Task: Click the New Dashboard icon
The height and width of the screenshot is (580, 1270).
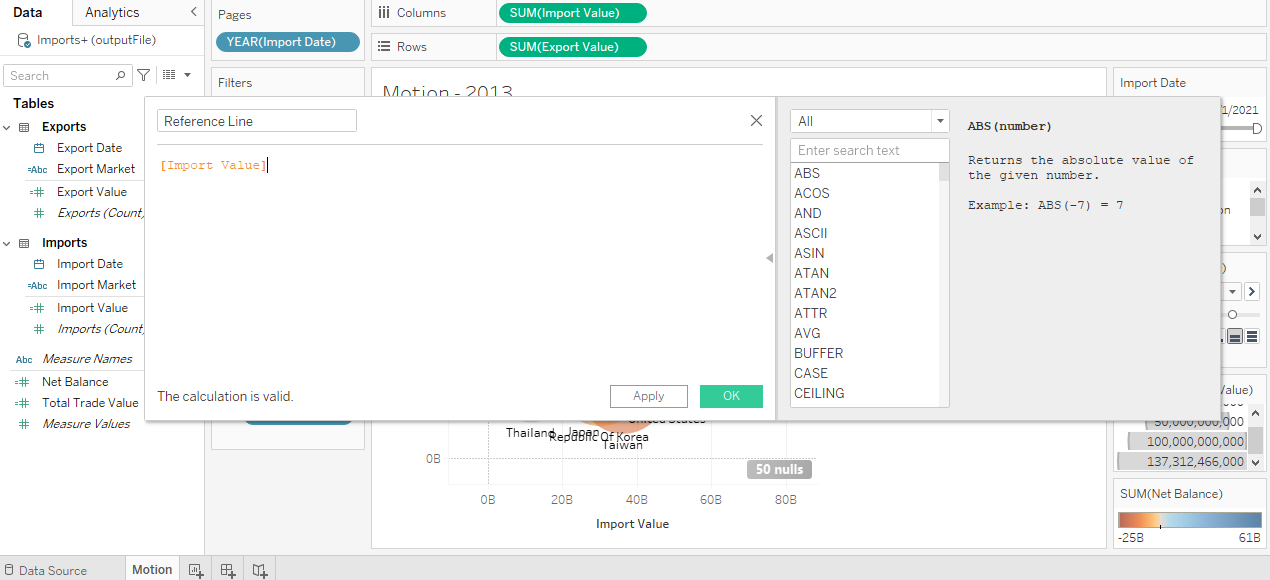Action: click(x=228, y=570)
